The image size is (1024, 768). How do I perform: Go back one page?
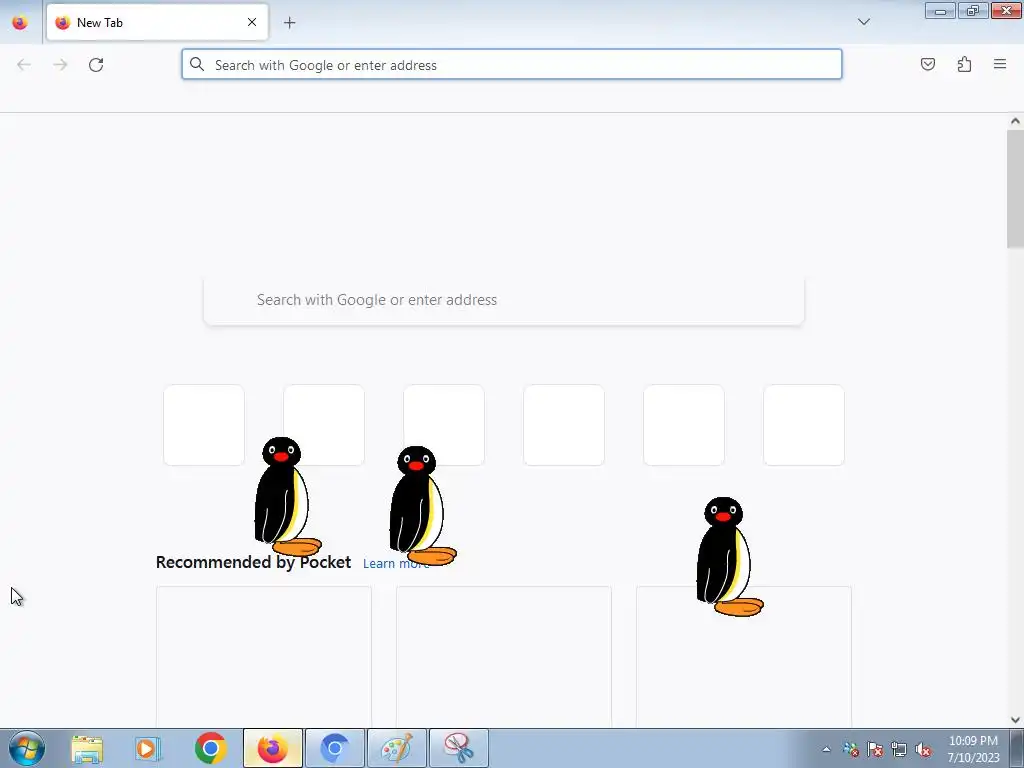click(x=24, y=65)
